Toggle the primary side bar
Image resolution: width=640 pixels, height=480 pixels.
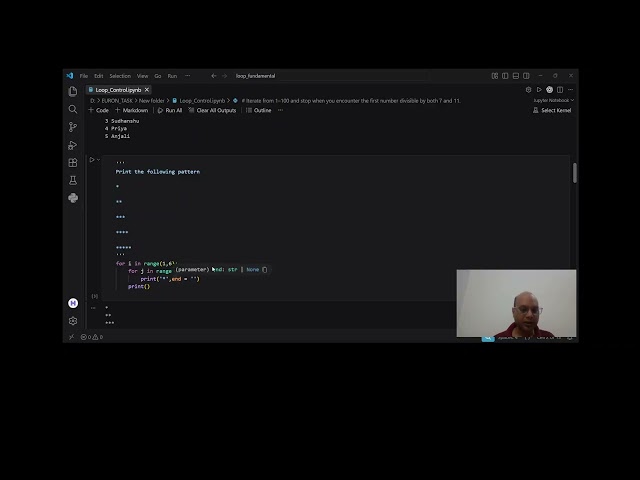pyautogui.click(x=505, y=76)
